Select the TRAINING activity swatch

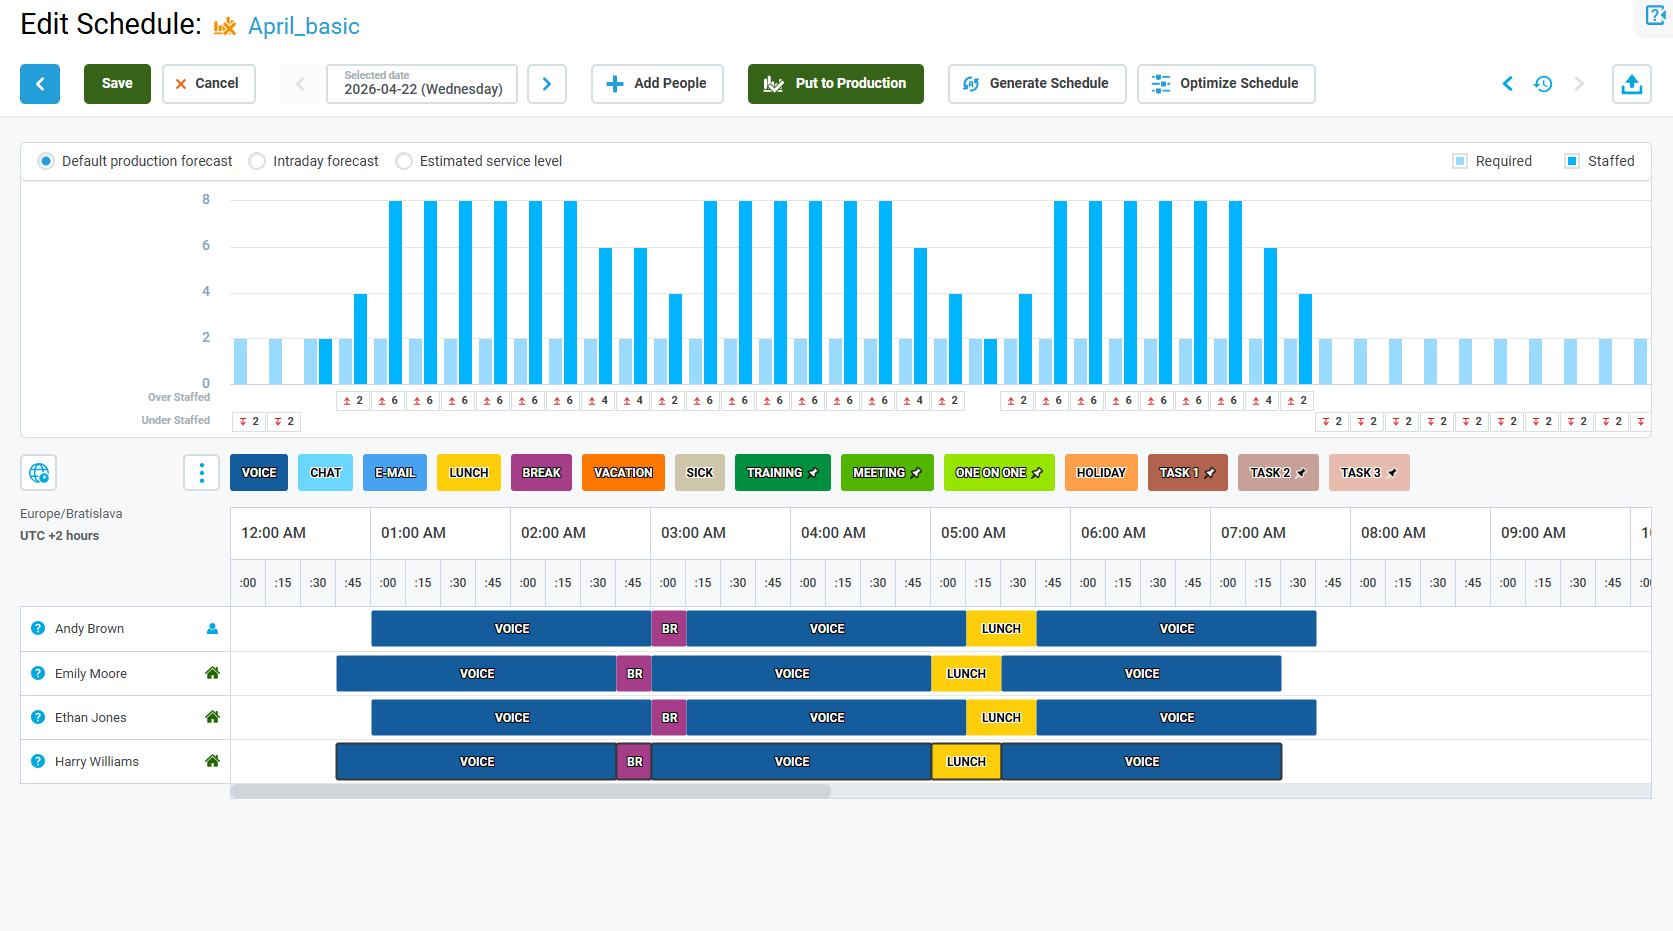click(783, 473)
